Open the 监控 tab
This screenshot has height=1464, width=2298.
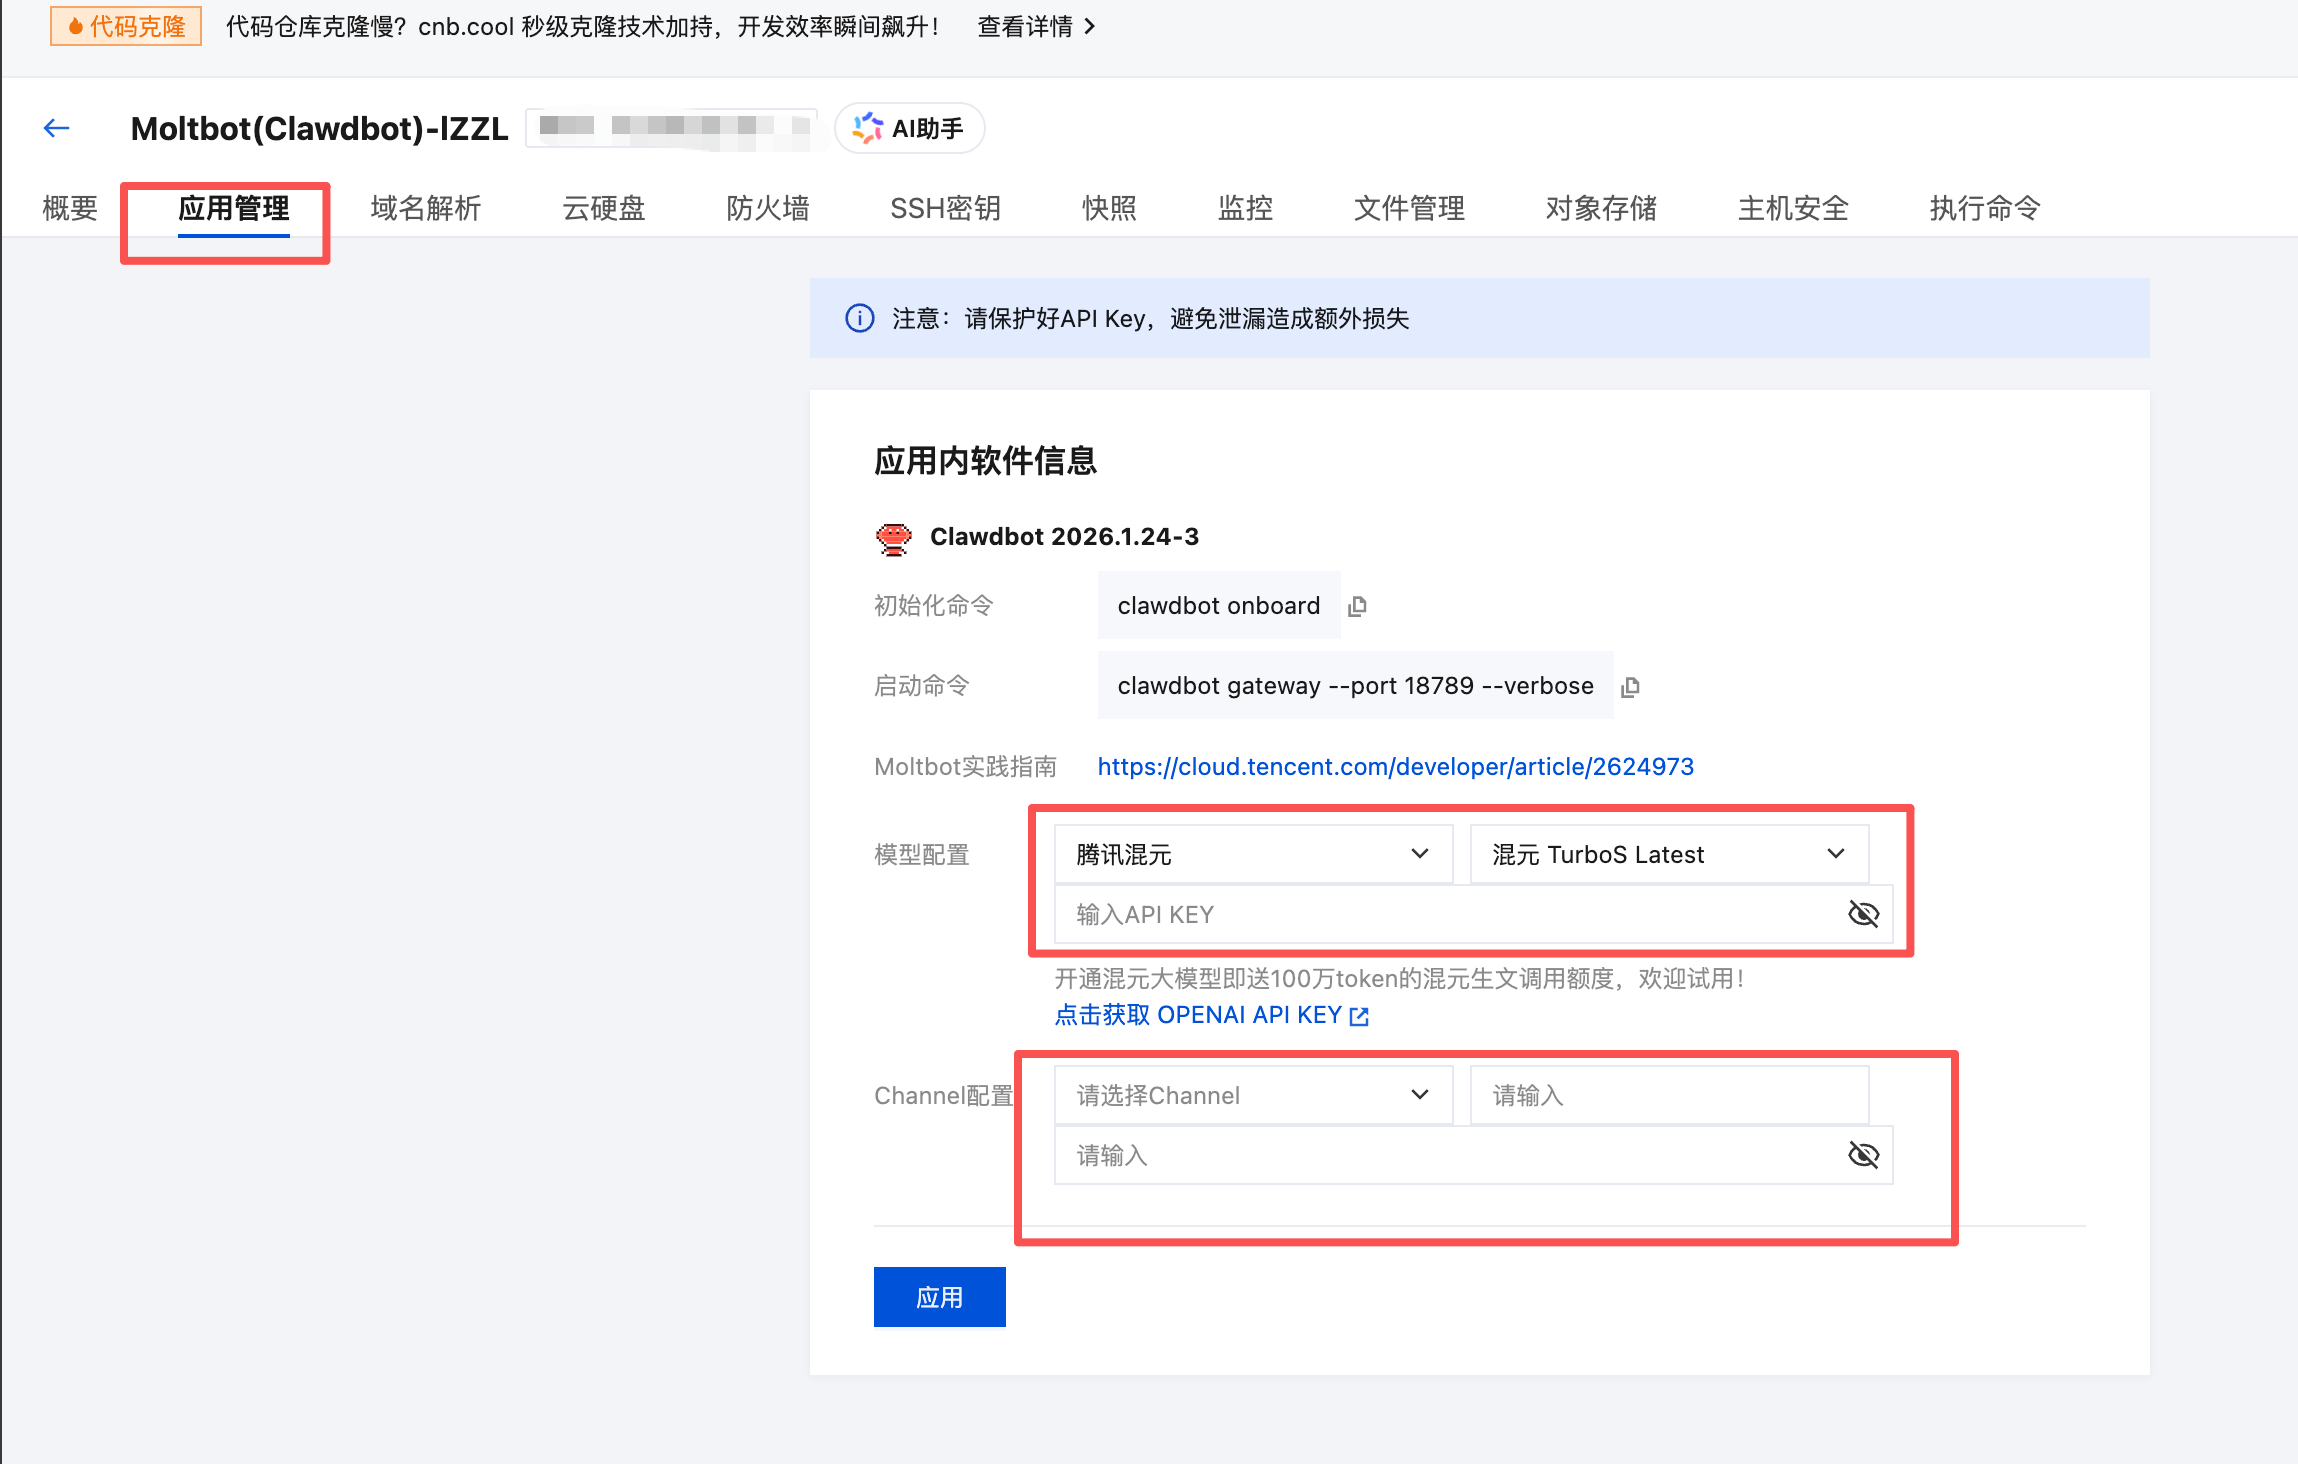click(x=1245, y=208)
